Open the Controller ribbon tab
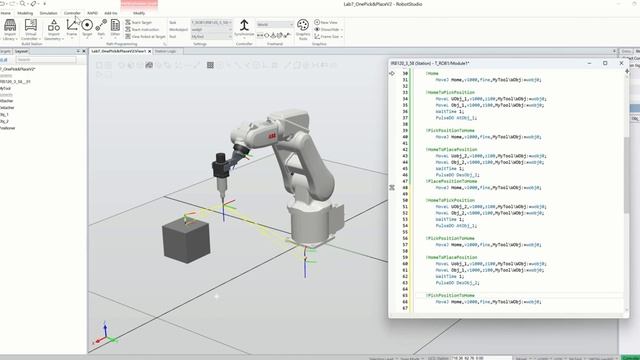Image resolution: width=640 pixels, height=360 pixels. point(72,13)
